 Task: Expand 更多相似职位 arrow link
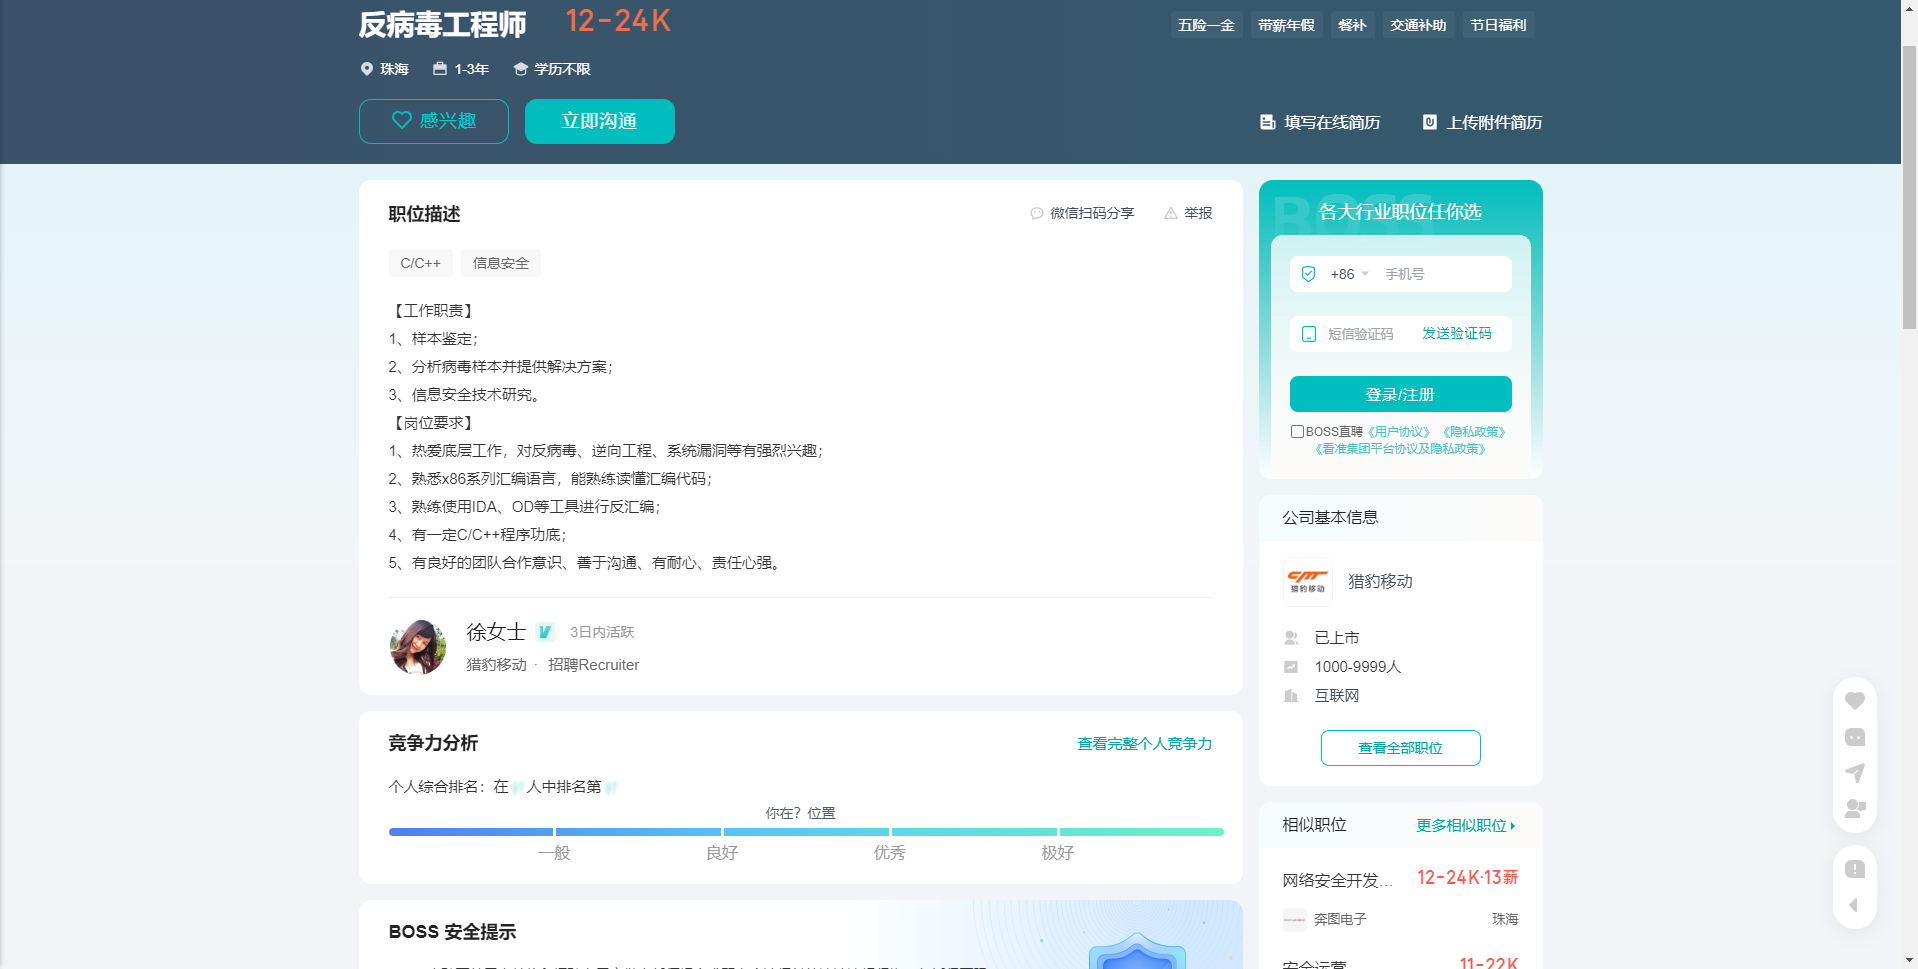pos(1466,825)
